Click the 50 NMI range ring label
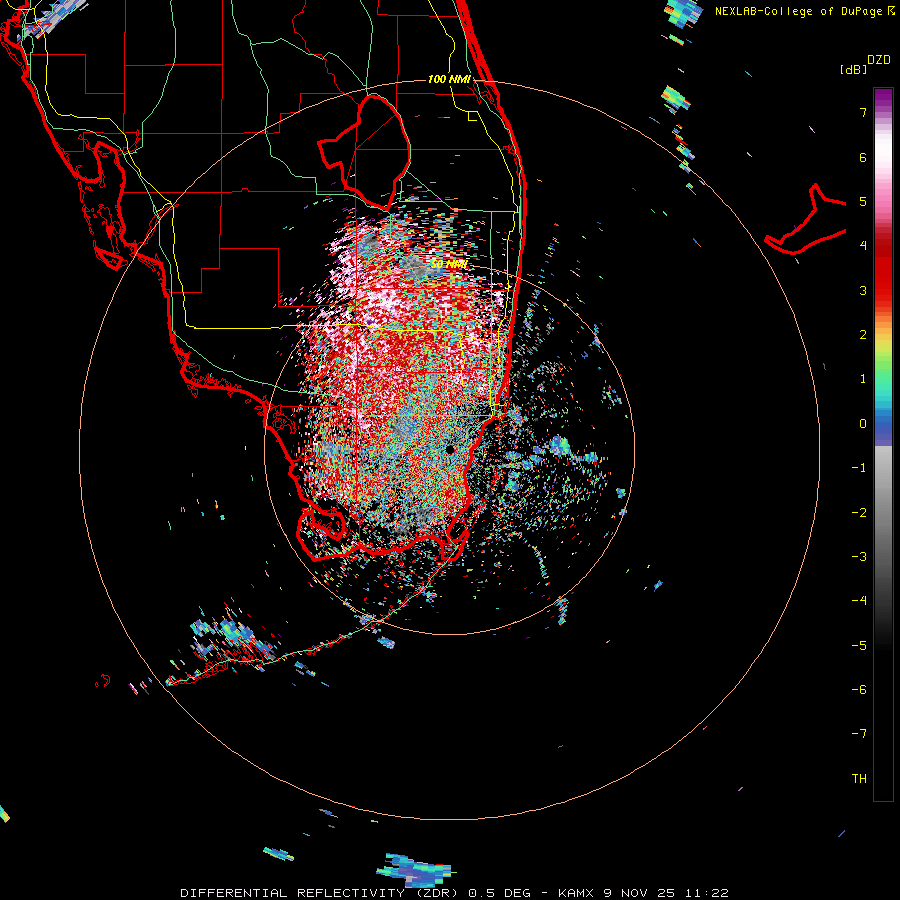 point(449,264)
